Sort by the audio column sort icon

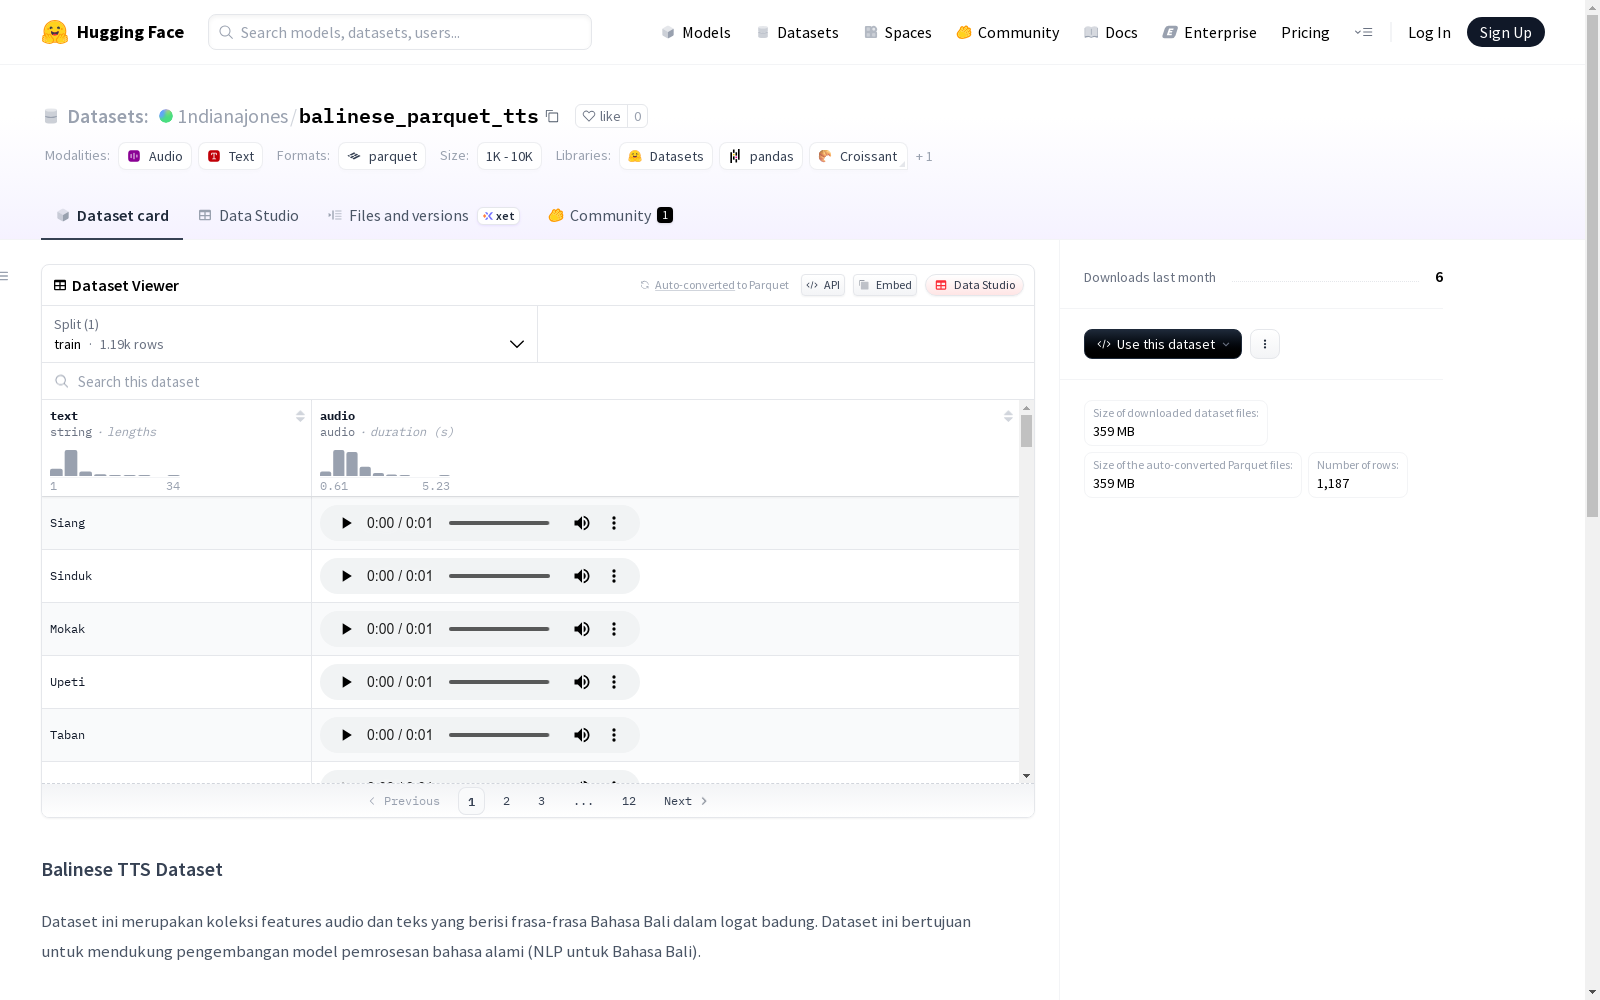pos(1008,416)
